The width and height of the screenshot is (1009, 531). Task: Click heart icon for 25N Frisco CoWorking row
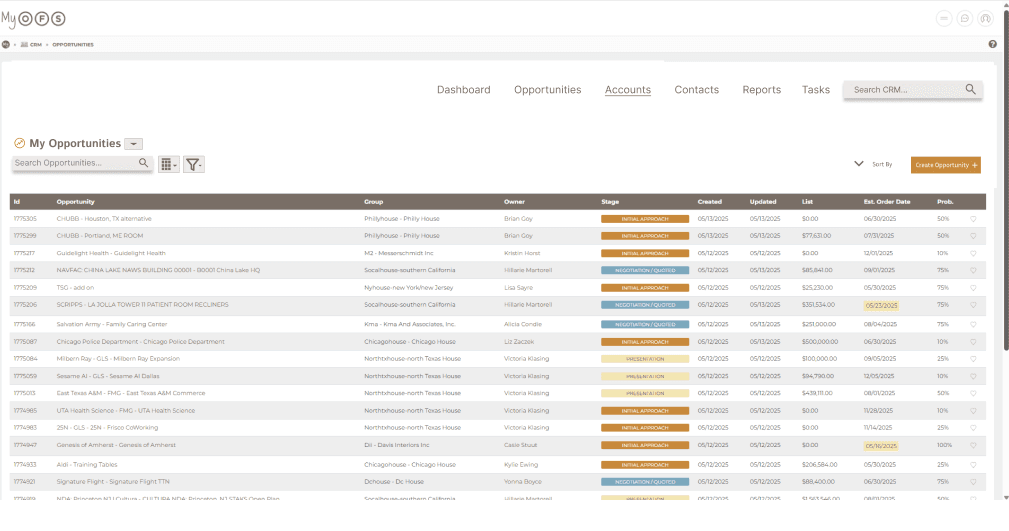[973, 427]
